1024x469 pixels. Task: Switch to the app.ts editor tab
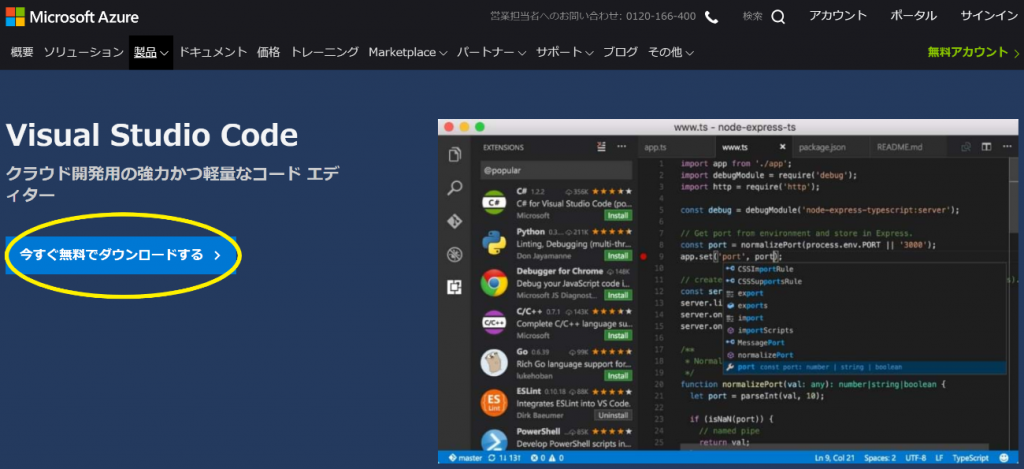point(675,147)
